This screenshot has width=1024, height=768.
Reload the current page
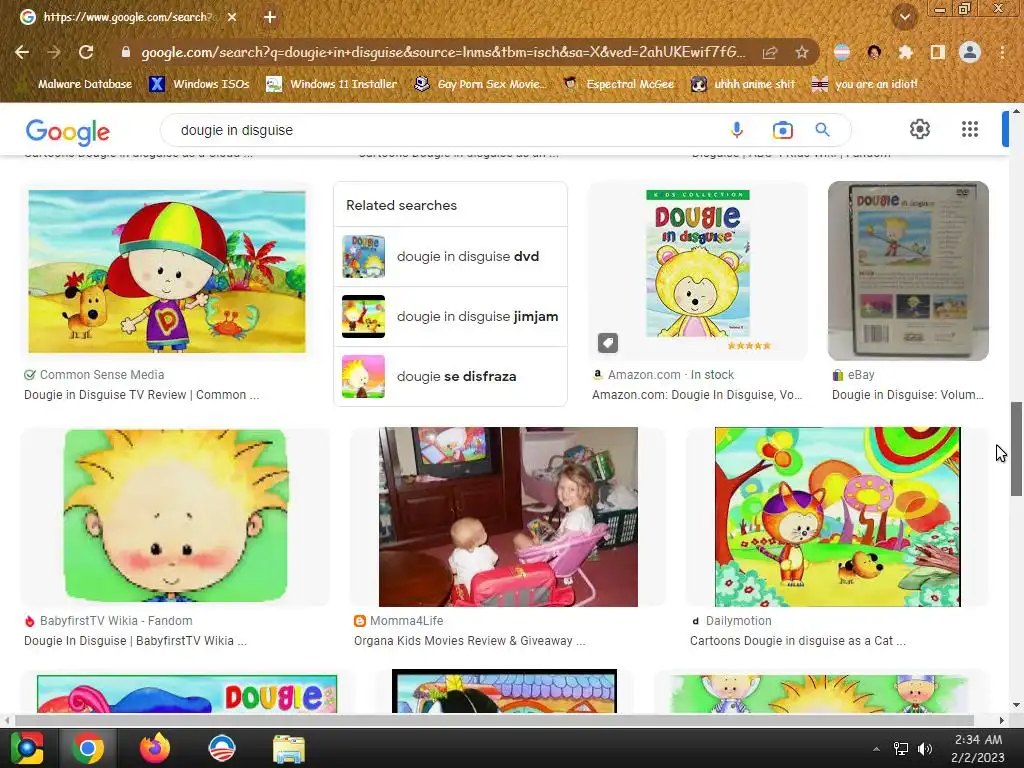(86, 52)
